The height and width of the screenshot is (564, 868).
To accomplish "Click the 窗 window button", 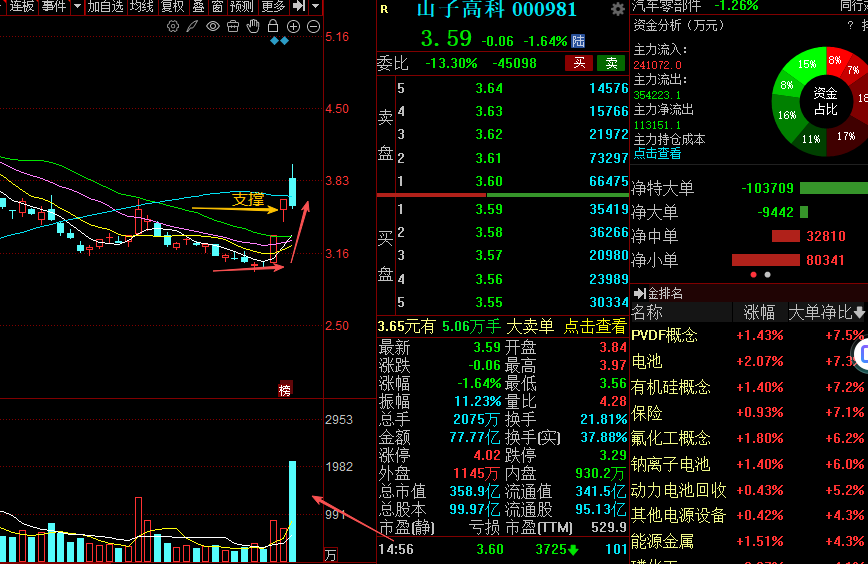I will [218, 6].
